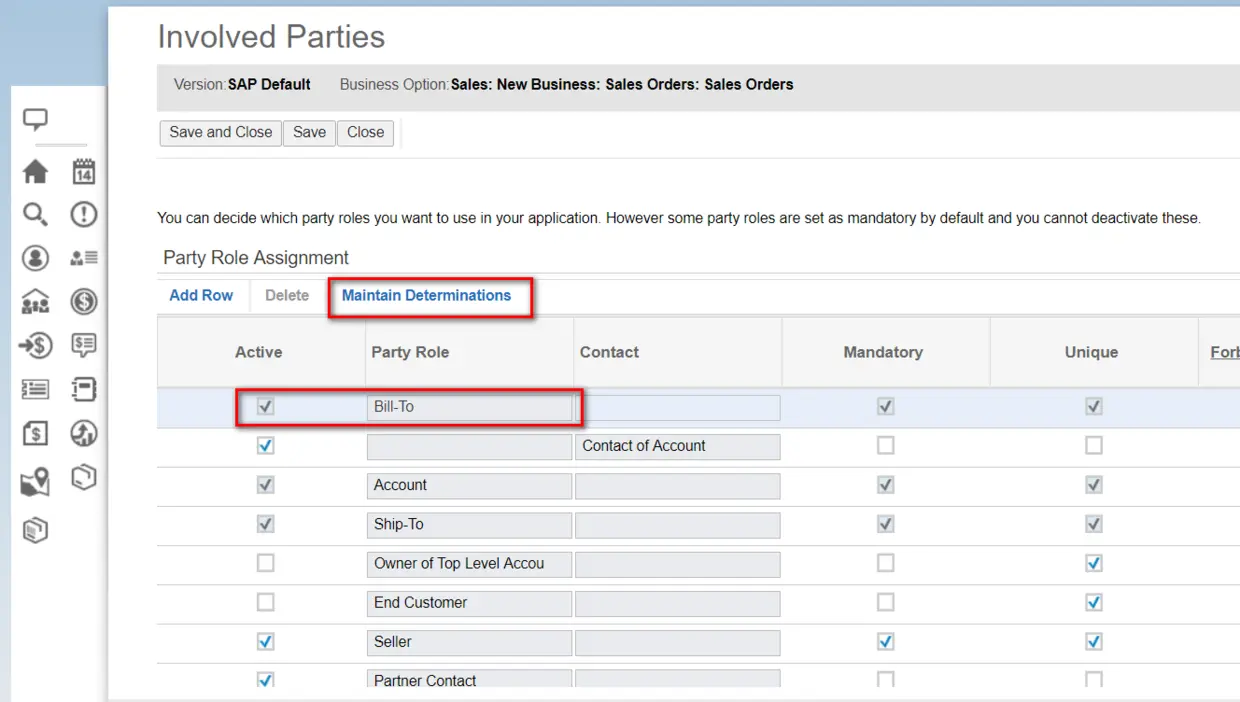The width and height of the screenshot is (1240, 702).
Task: Open the feed speech bubble icon
Action: point(35,120)
